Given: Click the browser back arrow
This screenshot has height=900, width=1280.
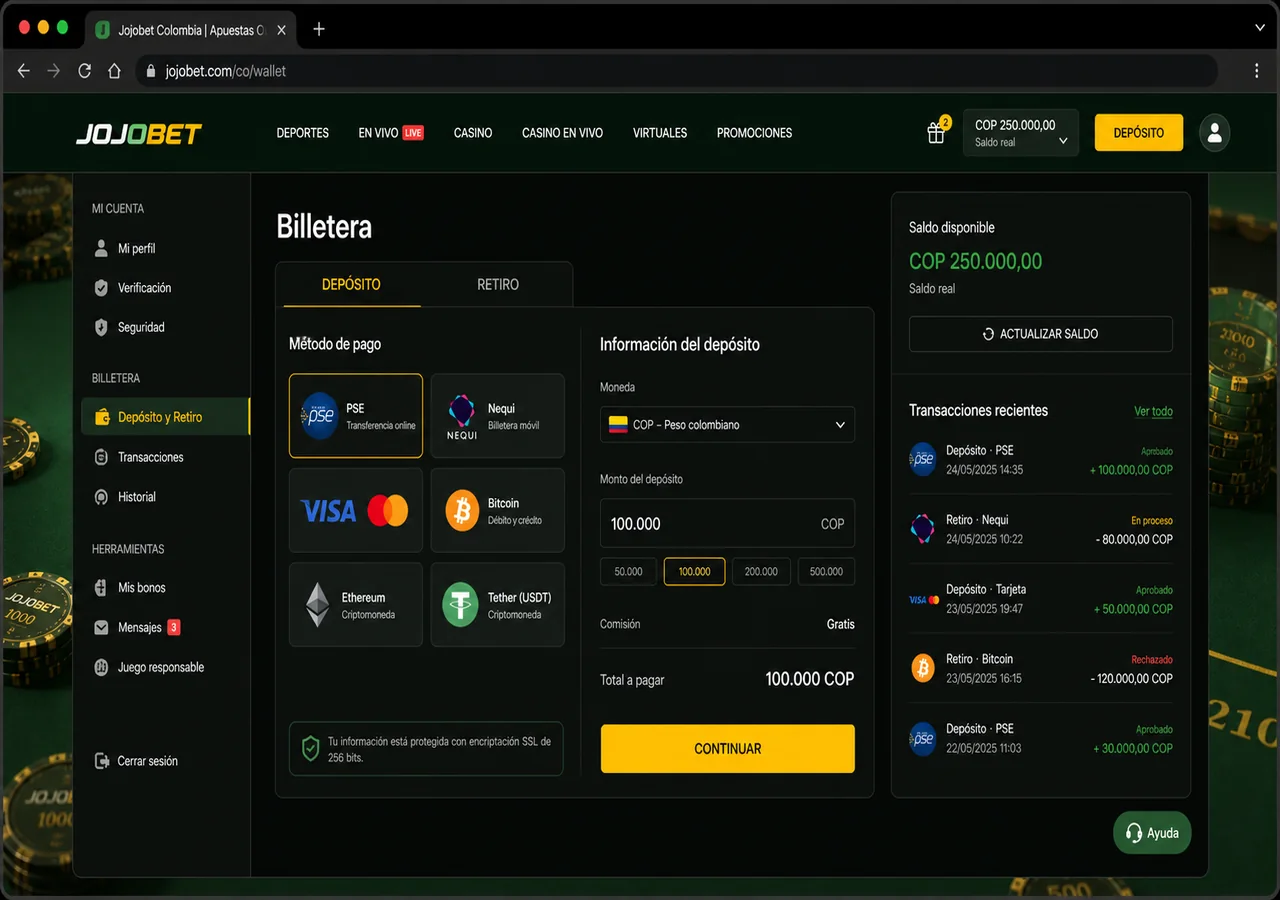Looking at the screenshot, I should [x=24, y=71].
